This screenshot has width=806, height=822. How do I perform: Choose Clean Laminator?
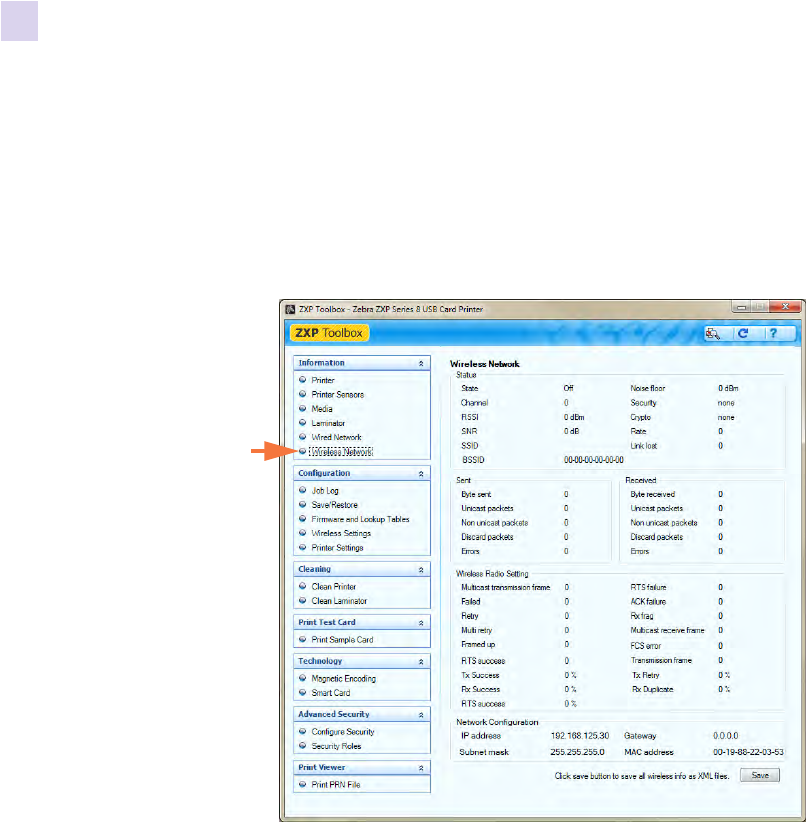pos(339,601)
